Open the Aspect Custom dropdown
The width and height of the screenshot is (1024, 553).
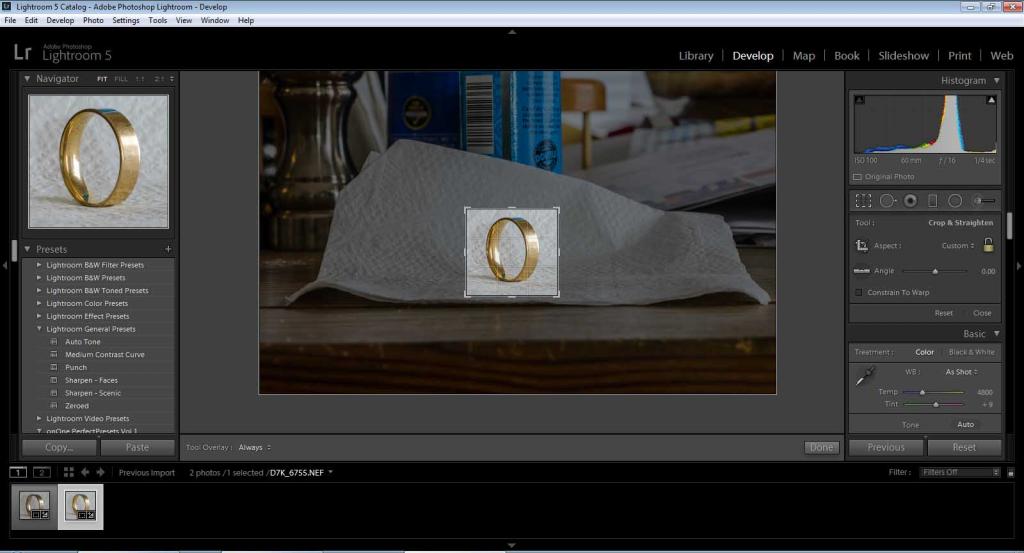pyautogui.click(x=957, y=246)
